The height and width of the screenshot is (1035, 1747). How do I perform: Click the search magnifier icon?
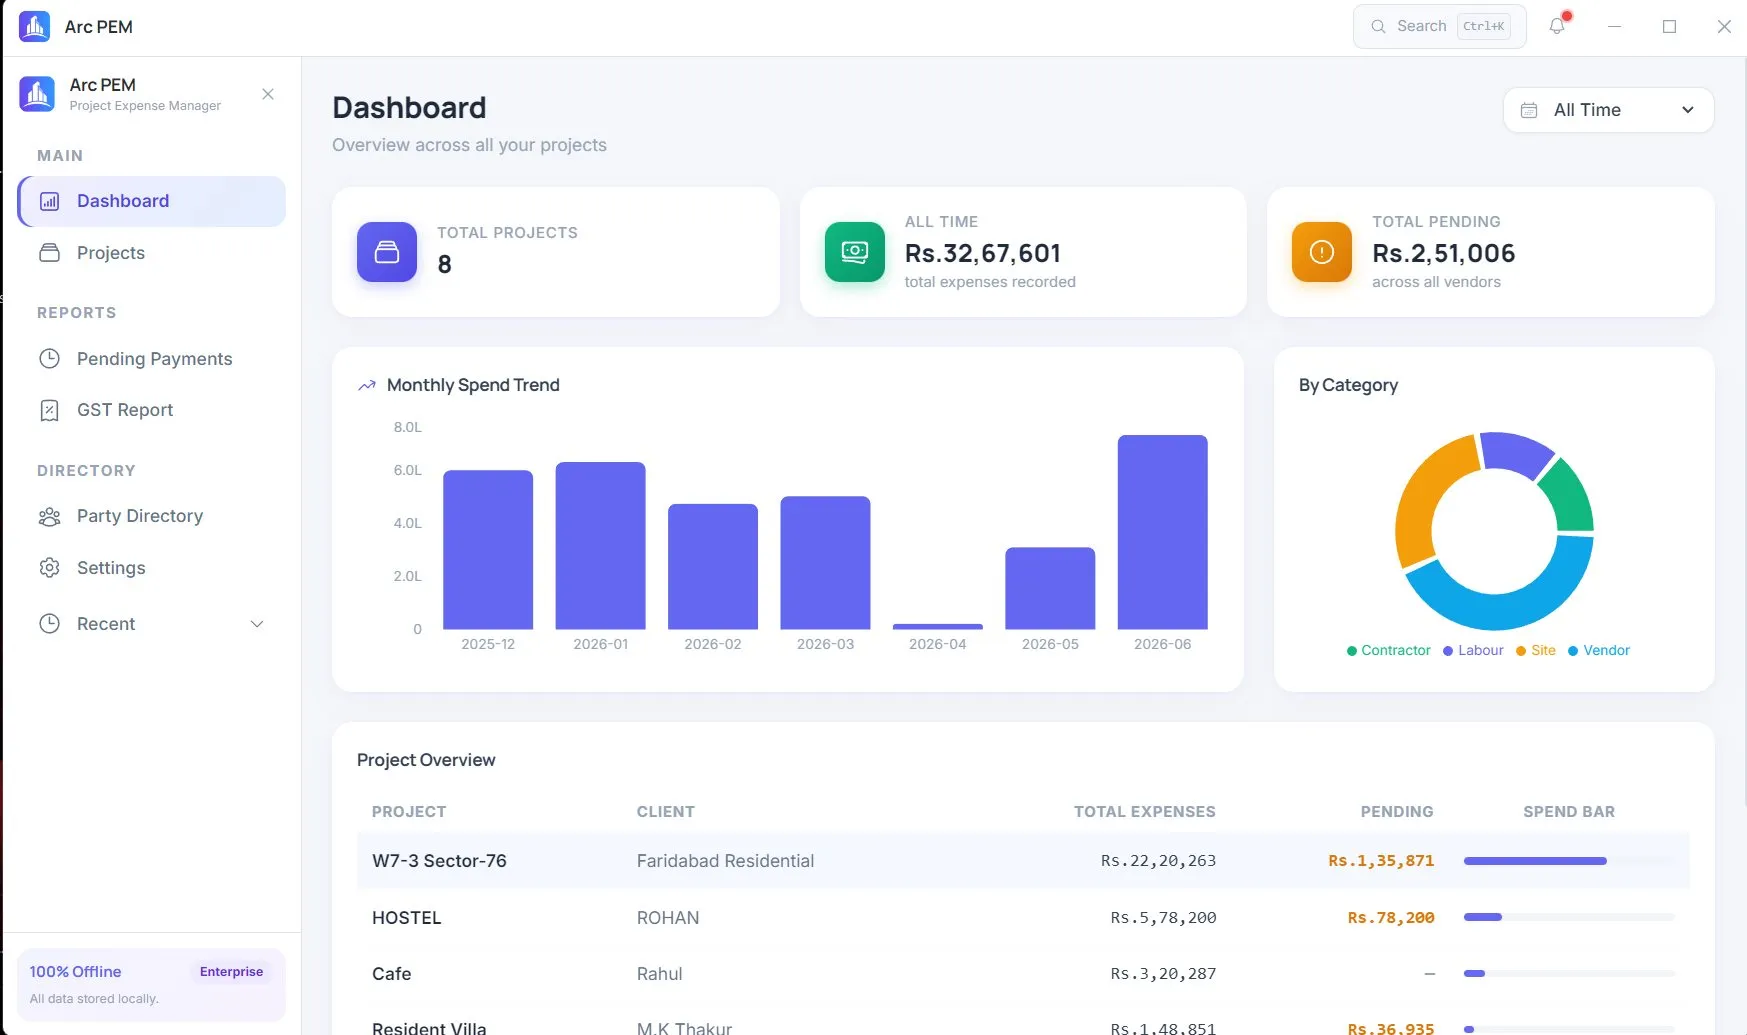1378,26
